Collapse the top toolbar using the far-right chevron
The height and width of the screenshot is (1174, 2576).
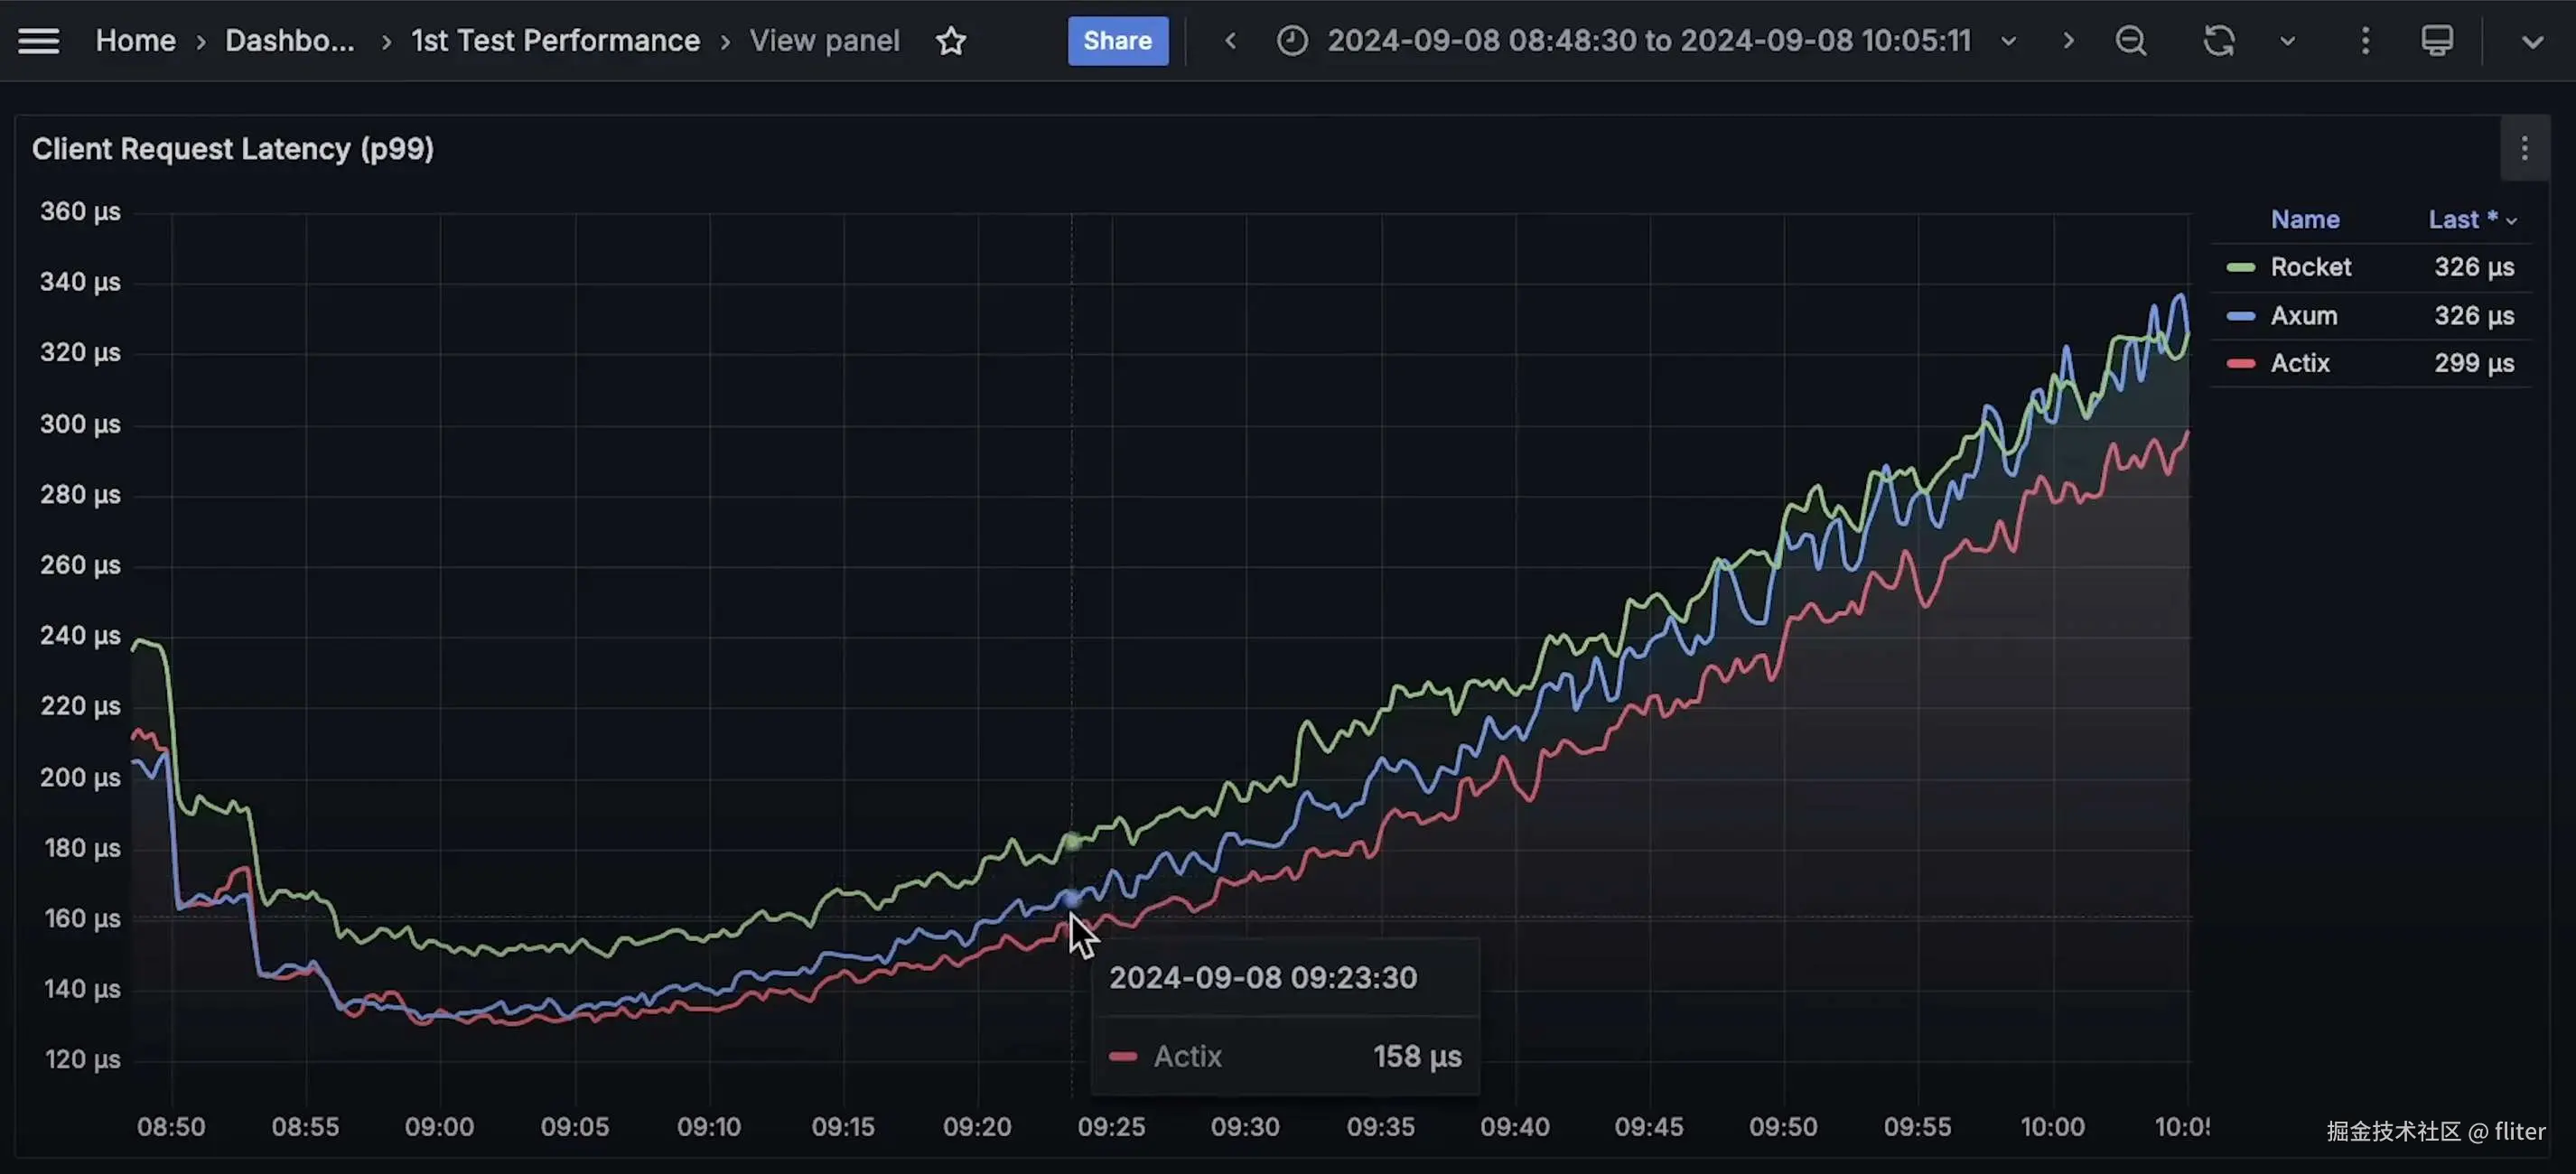pos(2531,41)
